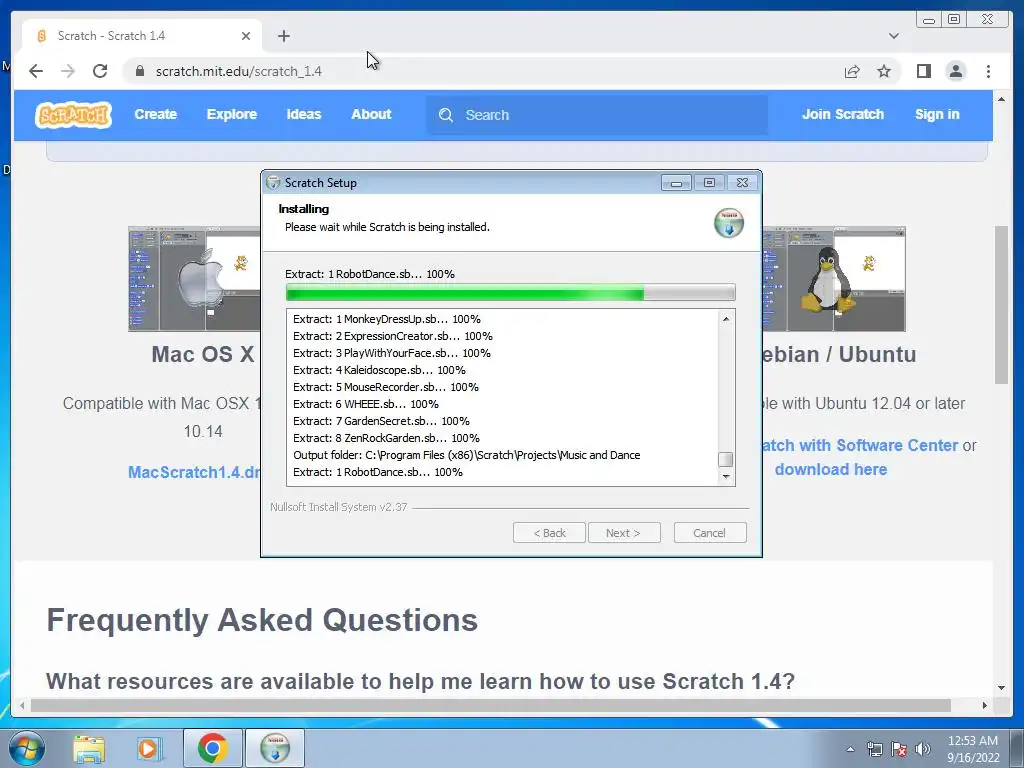Open Windows Media Player from taskbar
This screenshot has height=768, width=1024.
(149, 748)
